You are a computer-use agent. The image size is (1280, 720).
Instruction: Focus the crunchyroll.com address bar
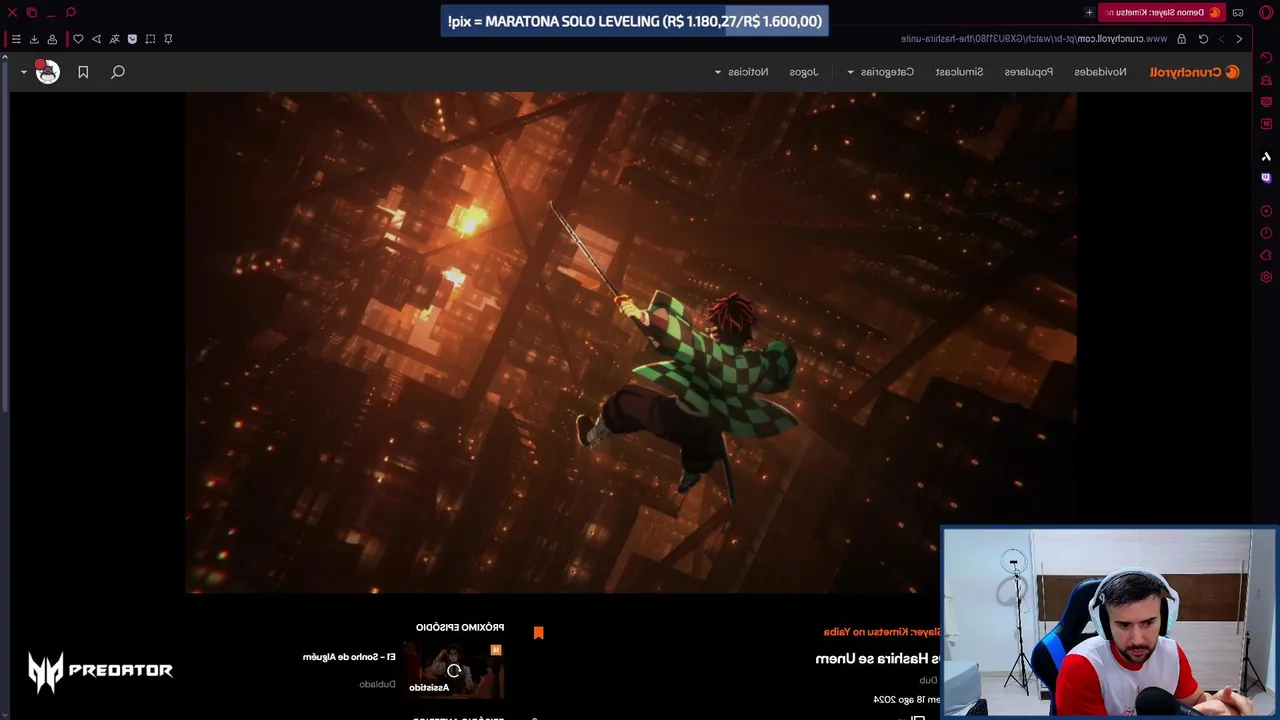[x=1033, y=39]
